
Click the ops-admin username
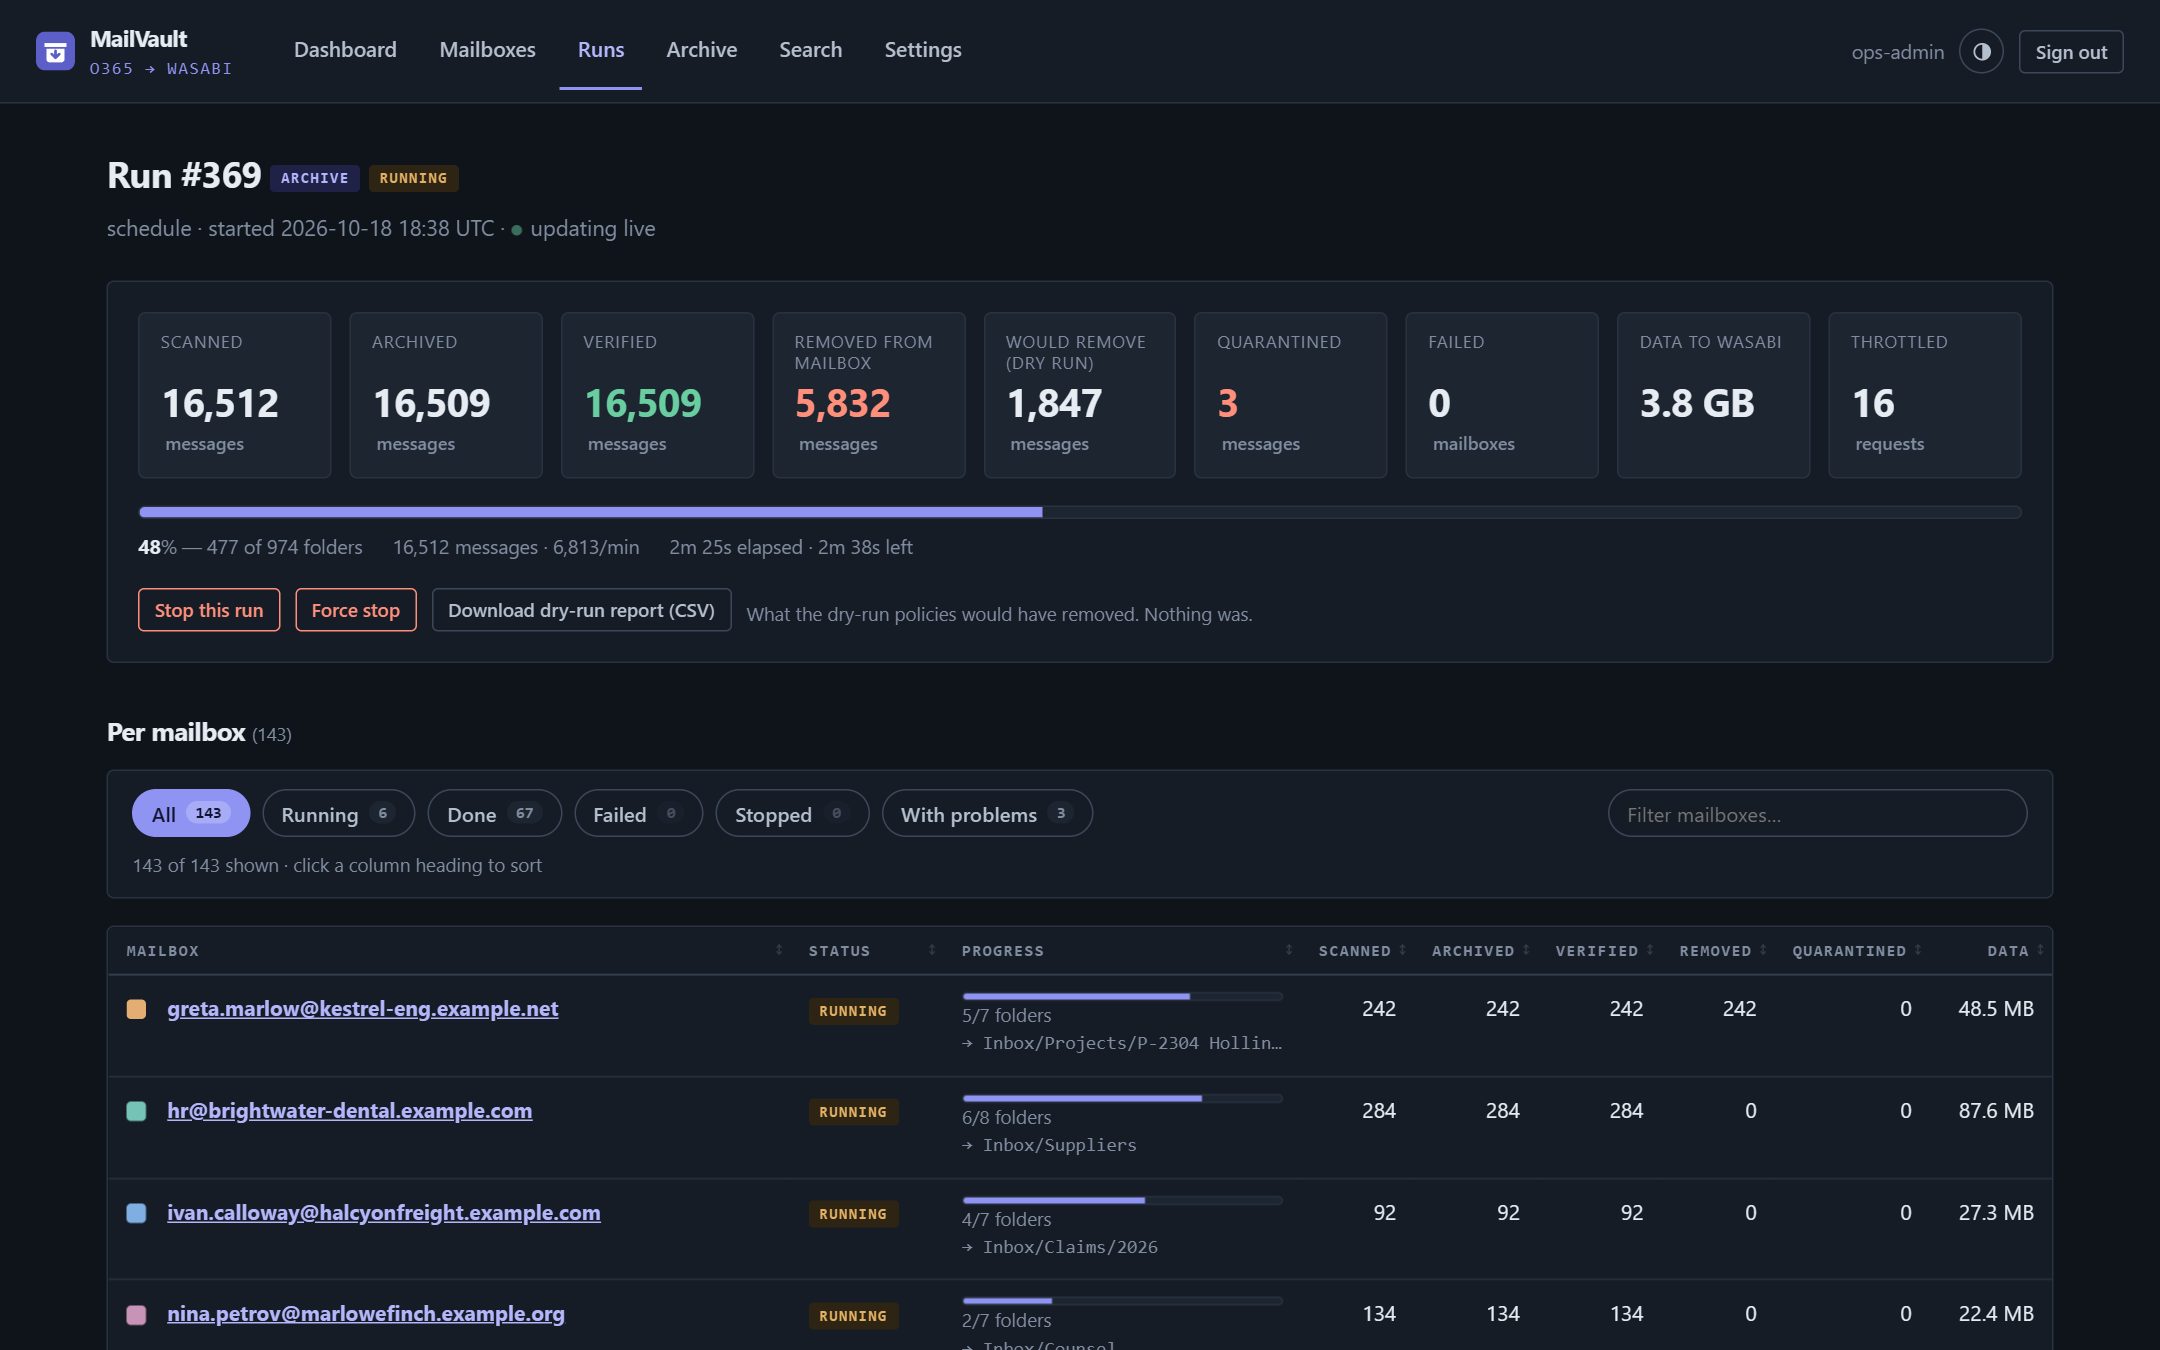coord(1897,52)
